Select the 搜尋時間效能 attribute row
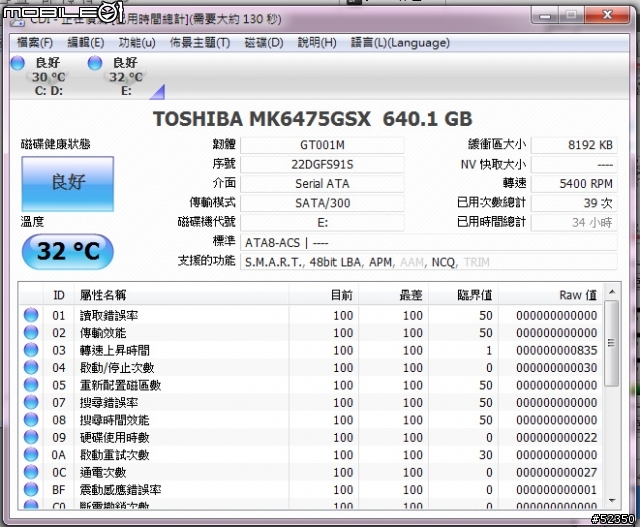 311,420
